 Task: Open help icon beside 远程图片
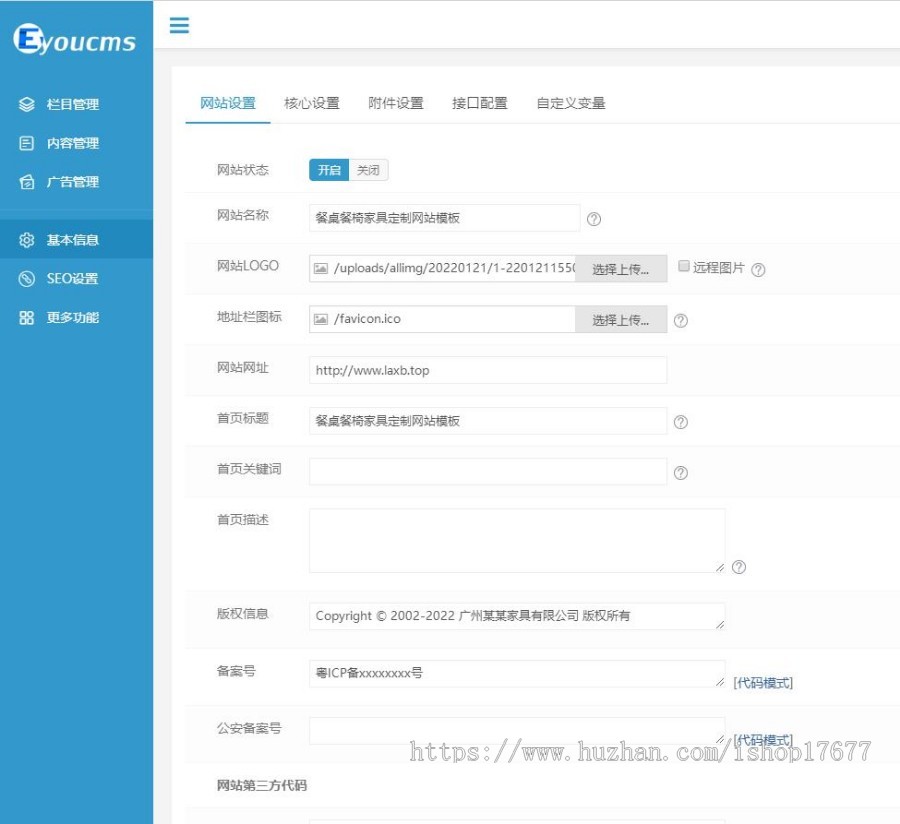click(758, 270)
